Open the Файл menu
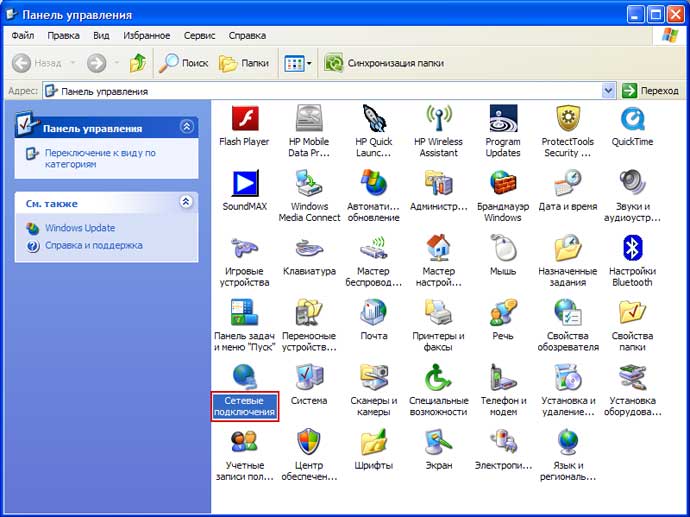This screenshot has width=690, height=517. (x=23, y=36)
